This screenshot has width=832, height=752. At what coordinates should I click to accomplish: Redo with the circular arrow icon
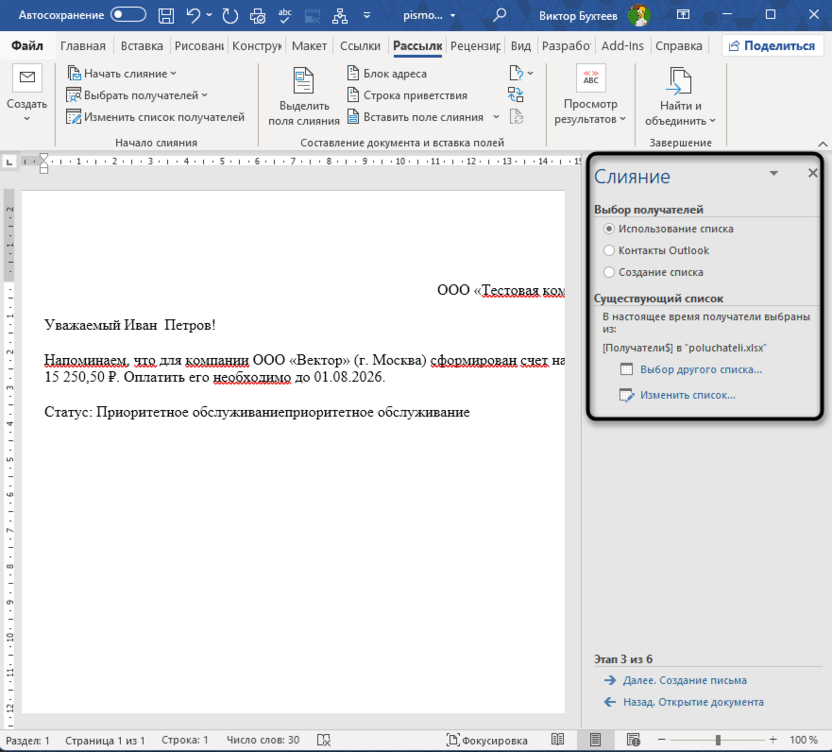tap(230, 16)
